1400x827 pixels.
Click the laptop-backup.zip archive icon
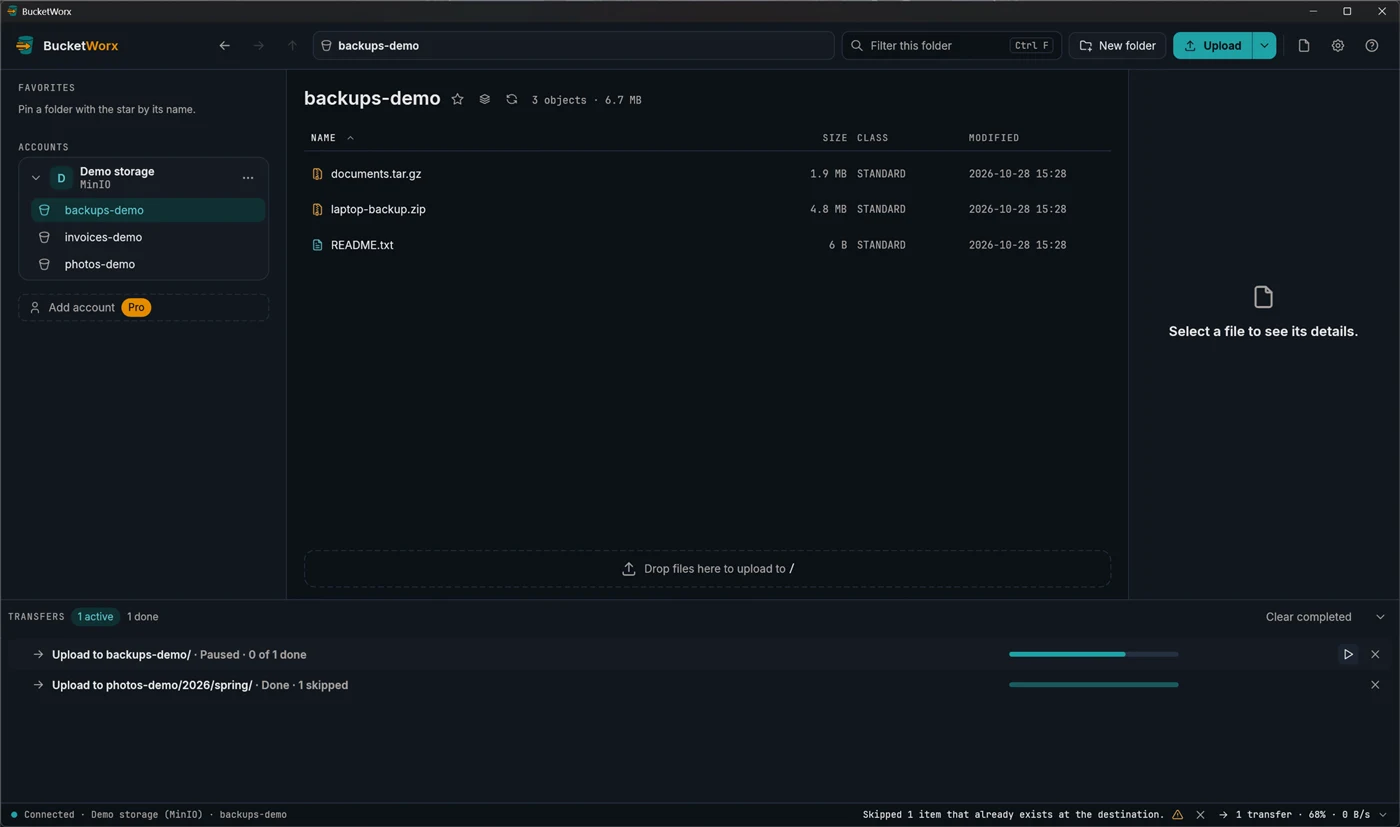(317, 209)
